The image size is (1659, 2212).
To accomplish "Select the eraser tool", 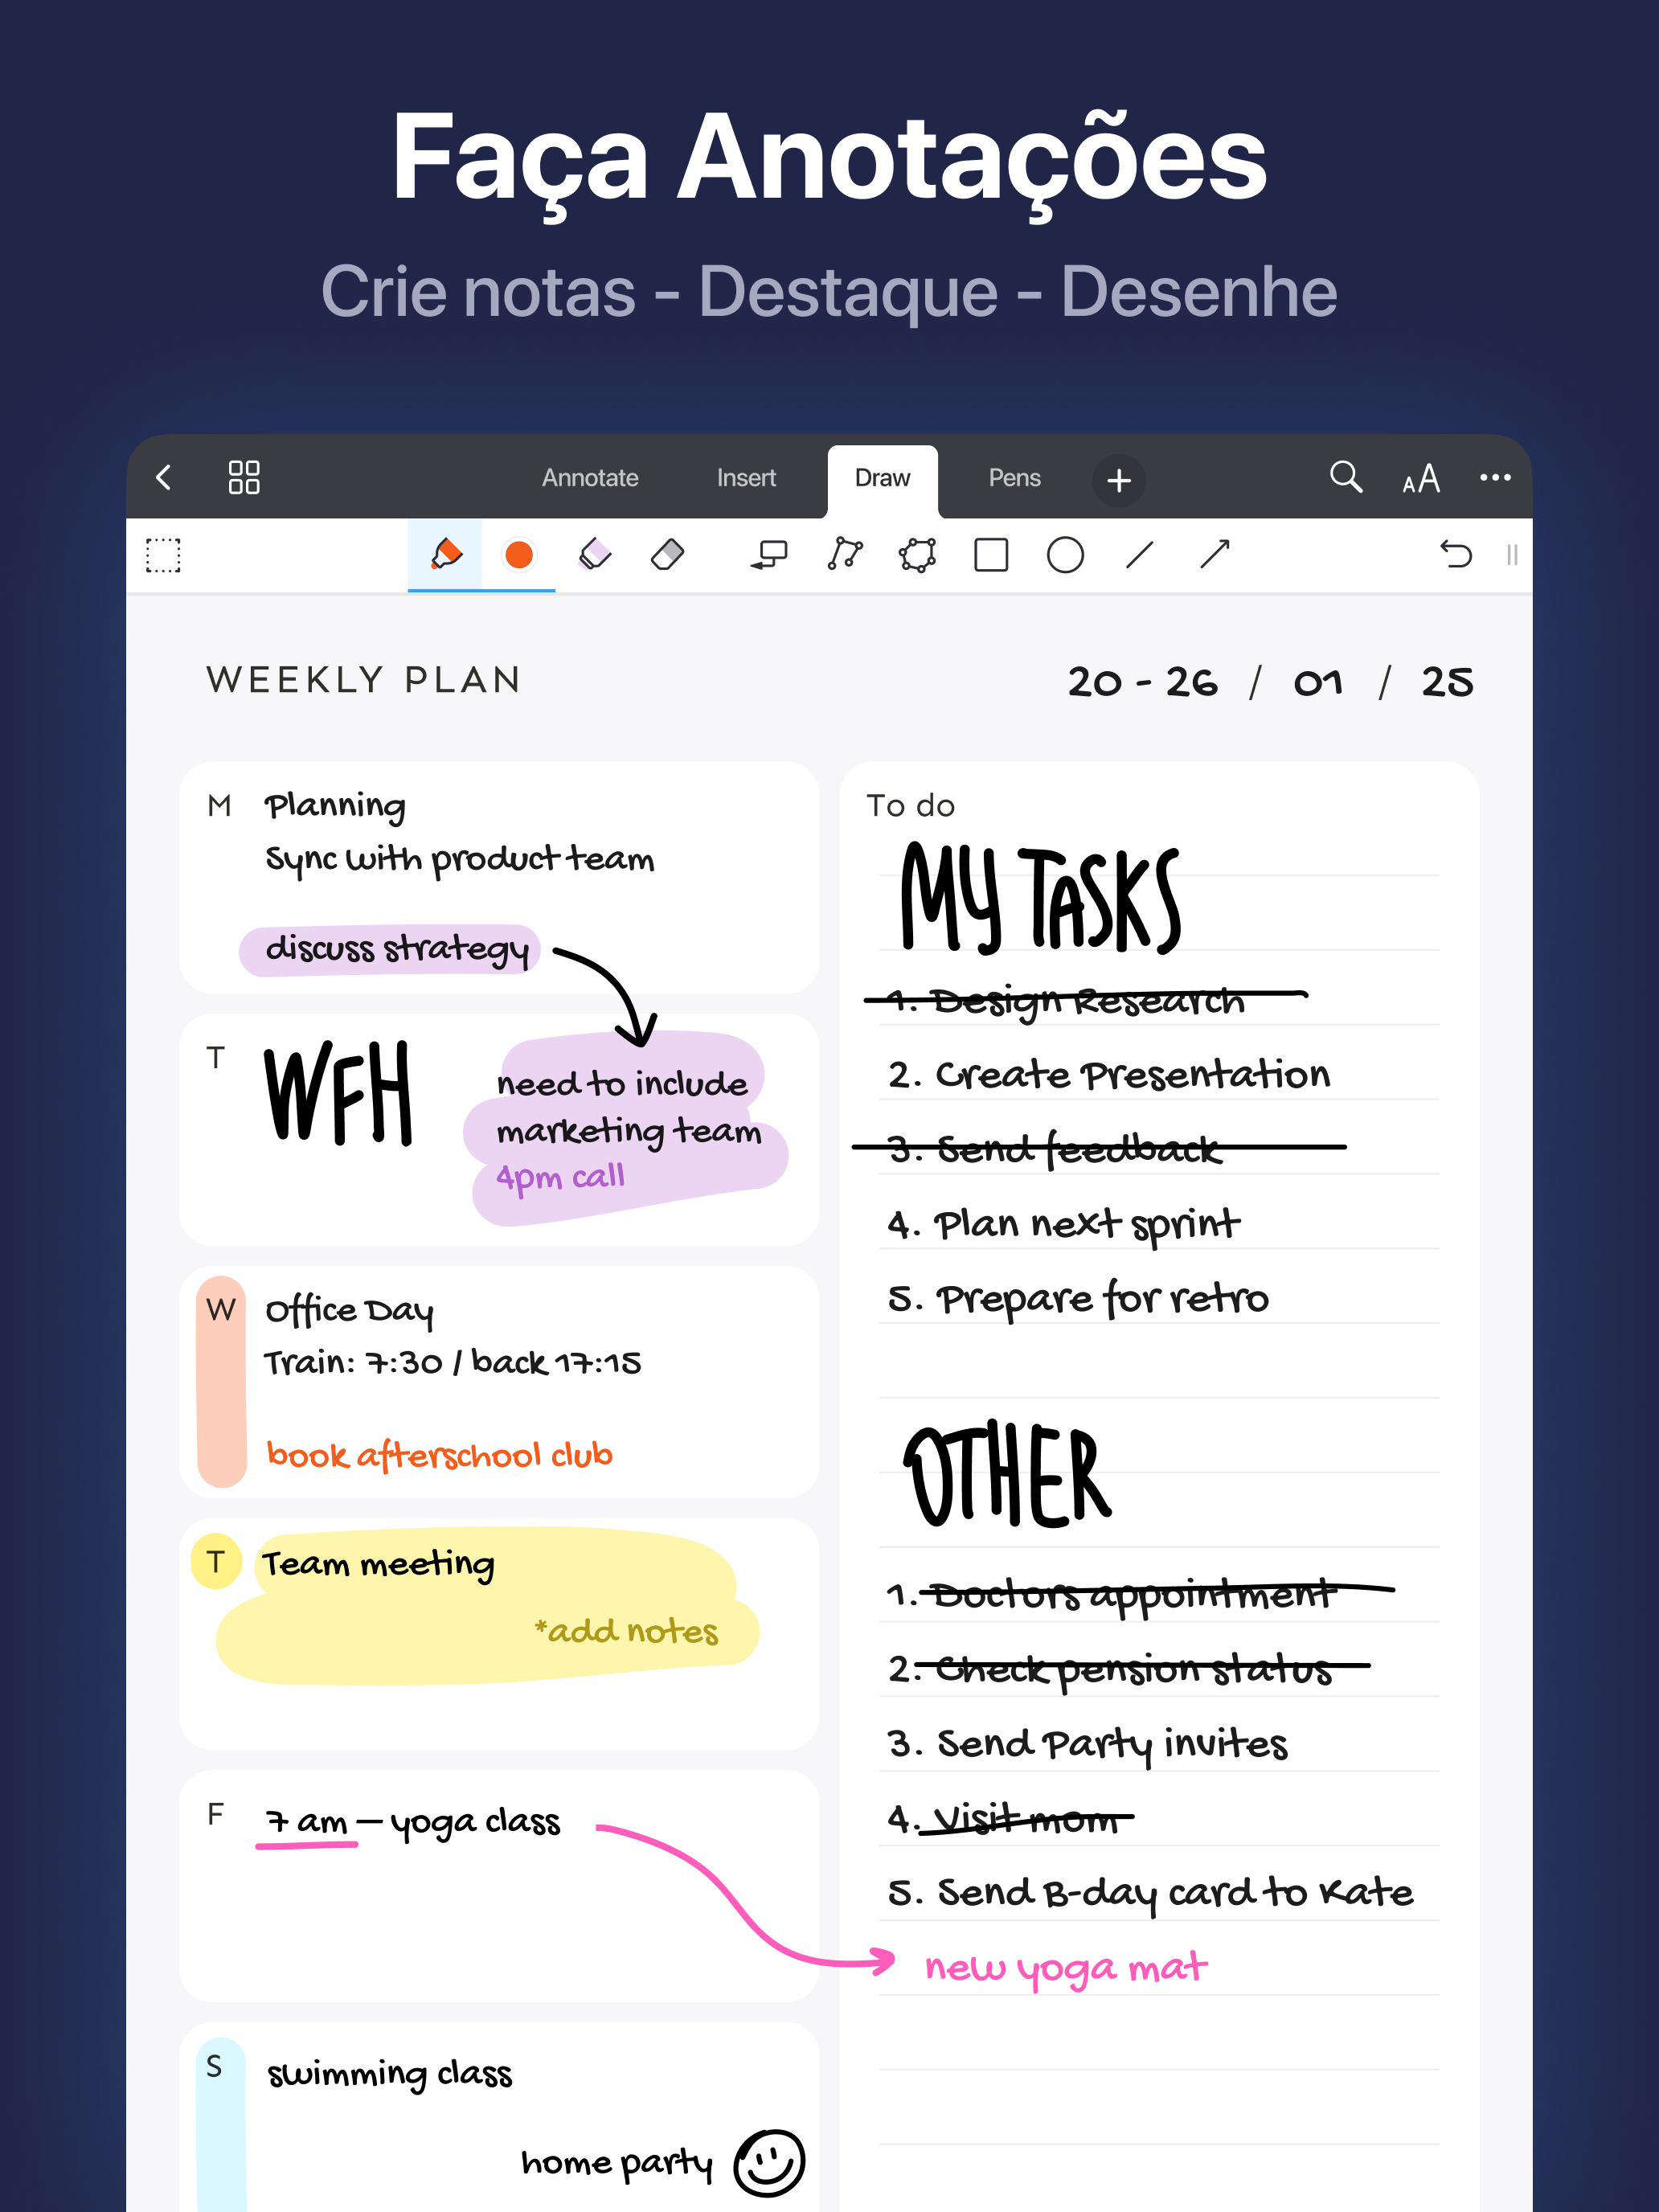I will pyautogui.click(x=667, y=554).
